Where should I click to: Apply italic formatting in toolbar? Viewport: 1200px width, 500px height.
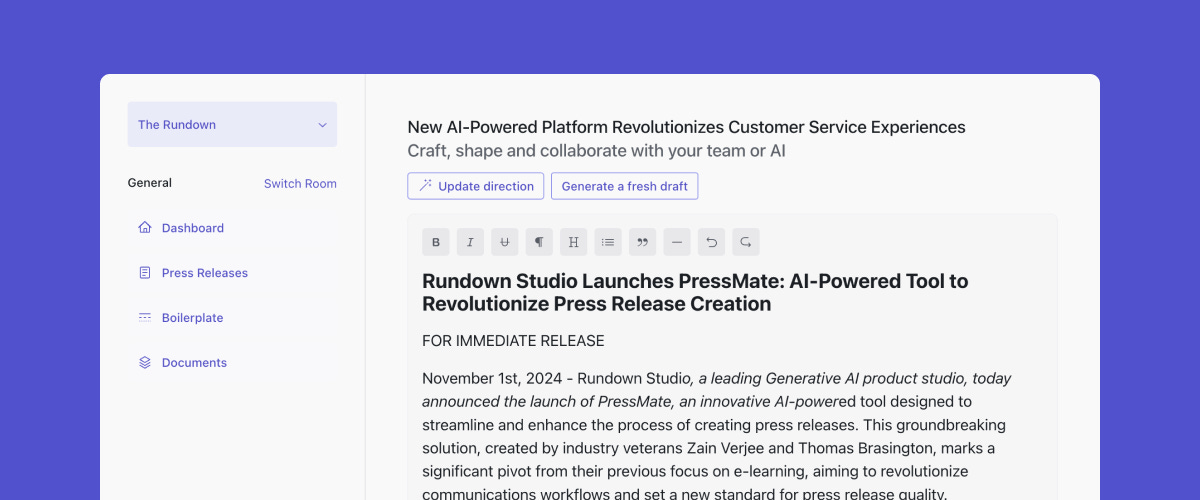pyautogui.click(x=470, y=242)
